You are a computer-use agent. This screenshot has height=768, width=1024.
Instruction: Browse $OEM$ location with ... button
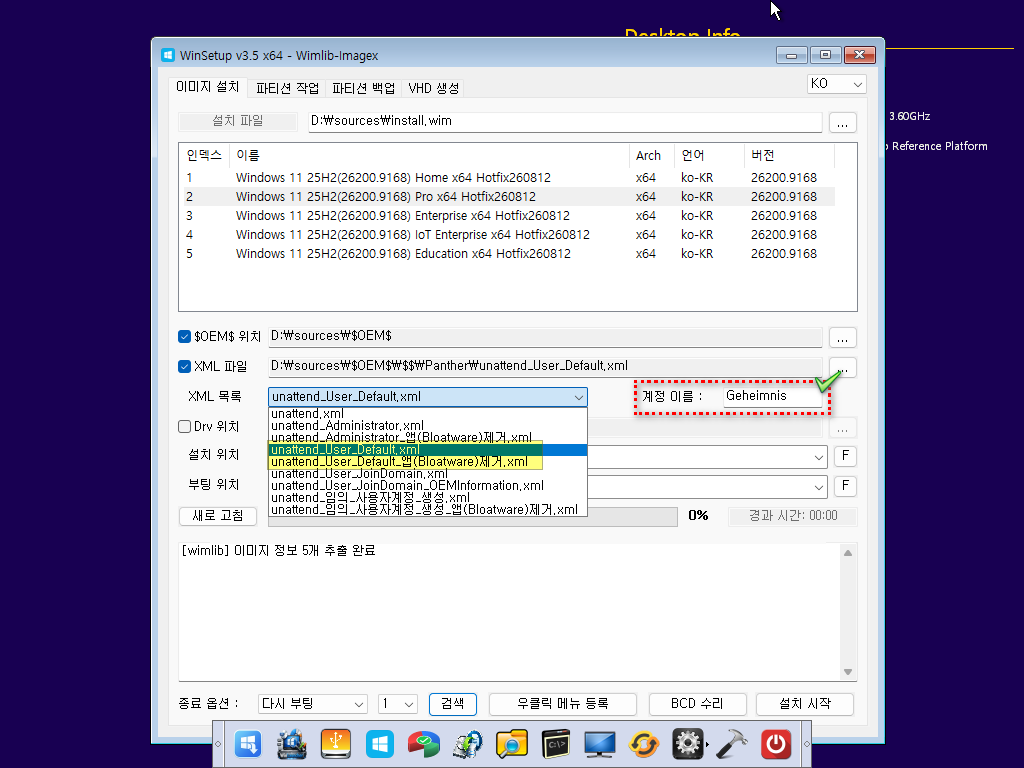pyautogui.click(x=842, y=338)
